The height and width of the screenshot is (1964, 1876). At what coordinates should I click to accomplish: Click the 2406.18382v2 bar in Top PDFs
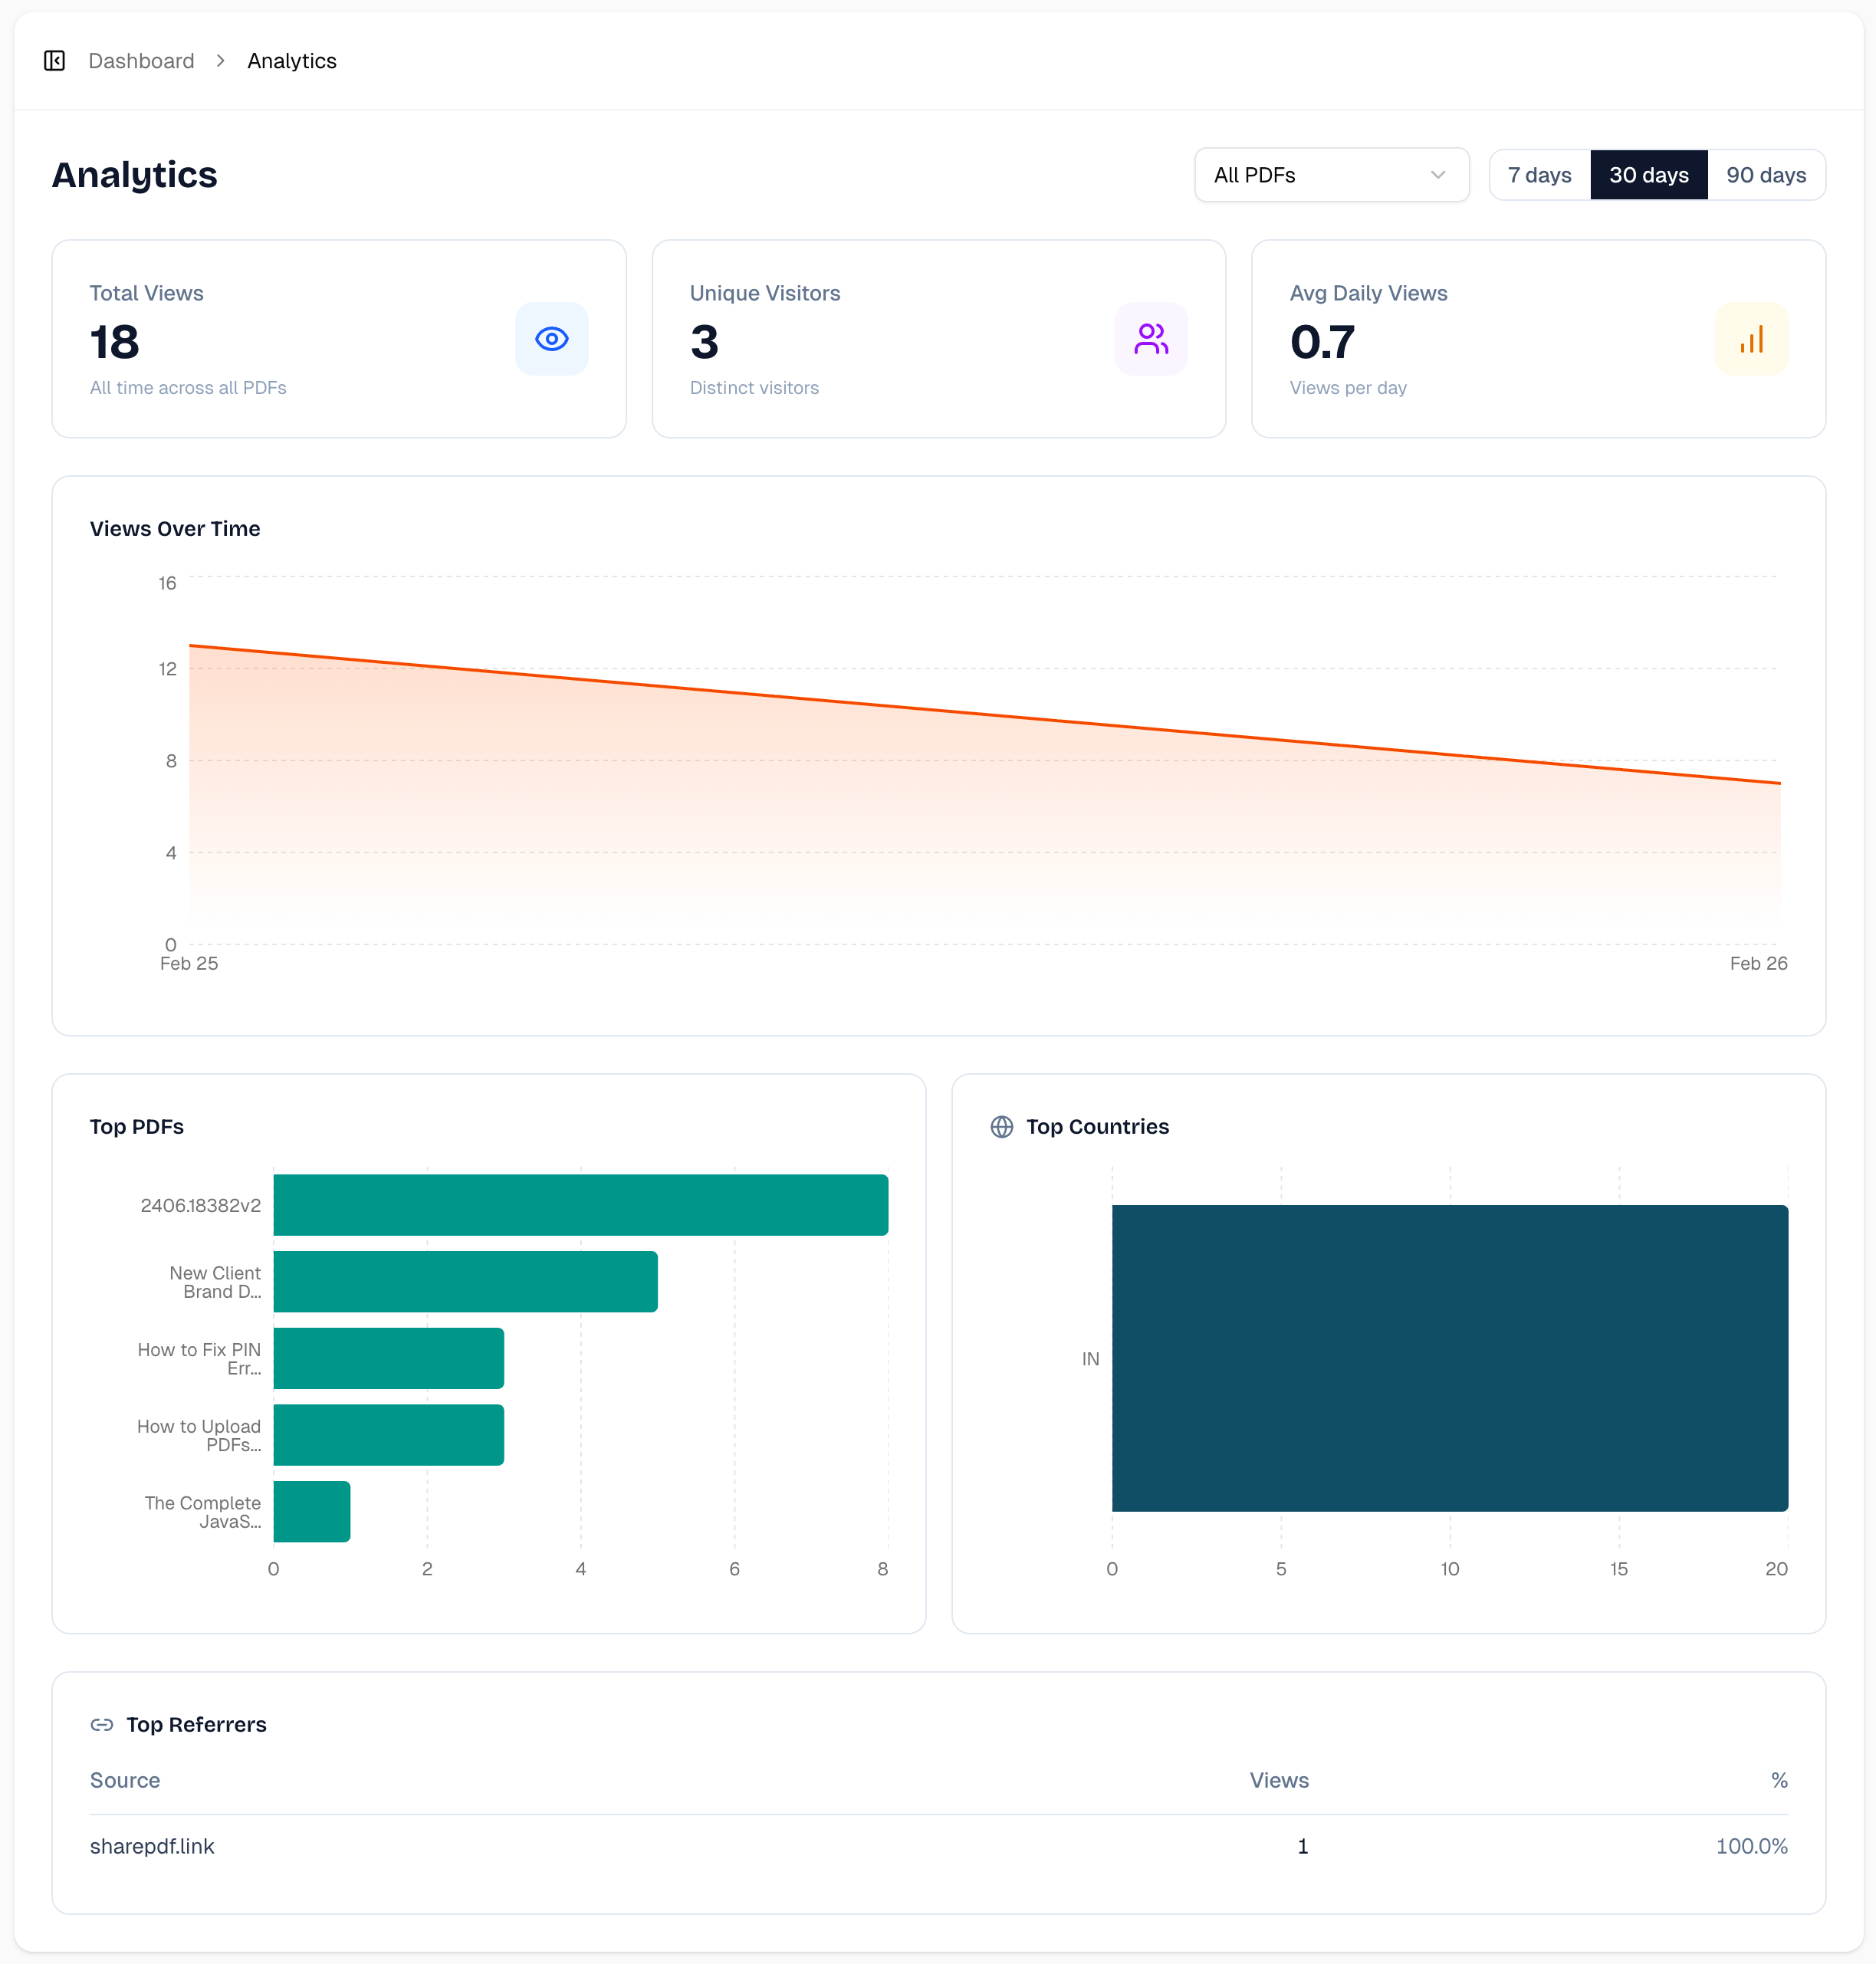580,1204
